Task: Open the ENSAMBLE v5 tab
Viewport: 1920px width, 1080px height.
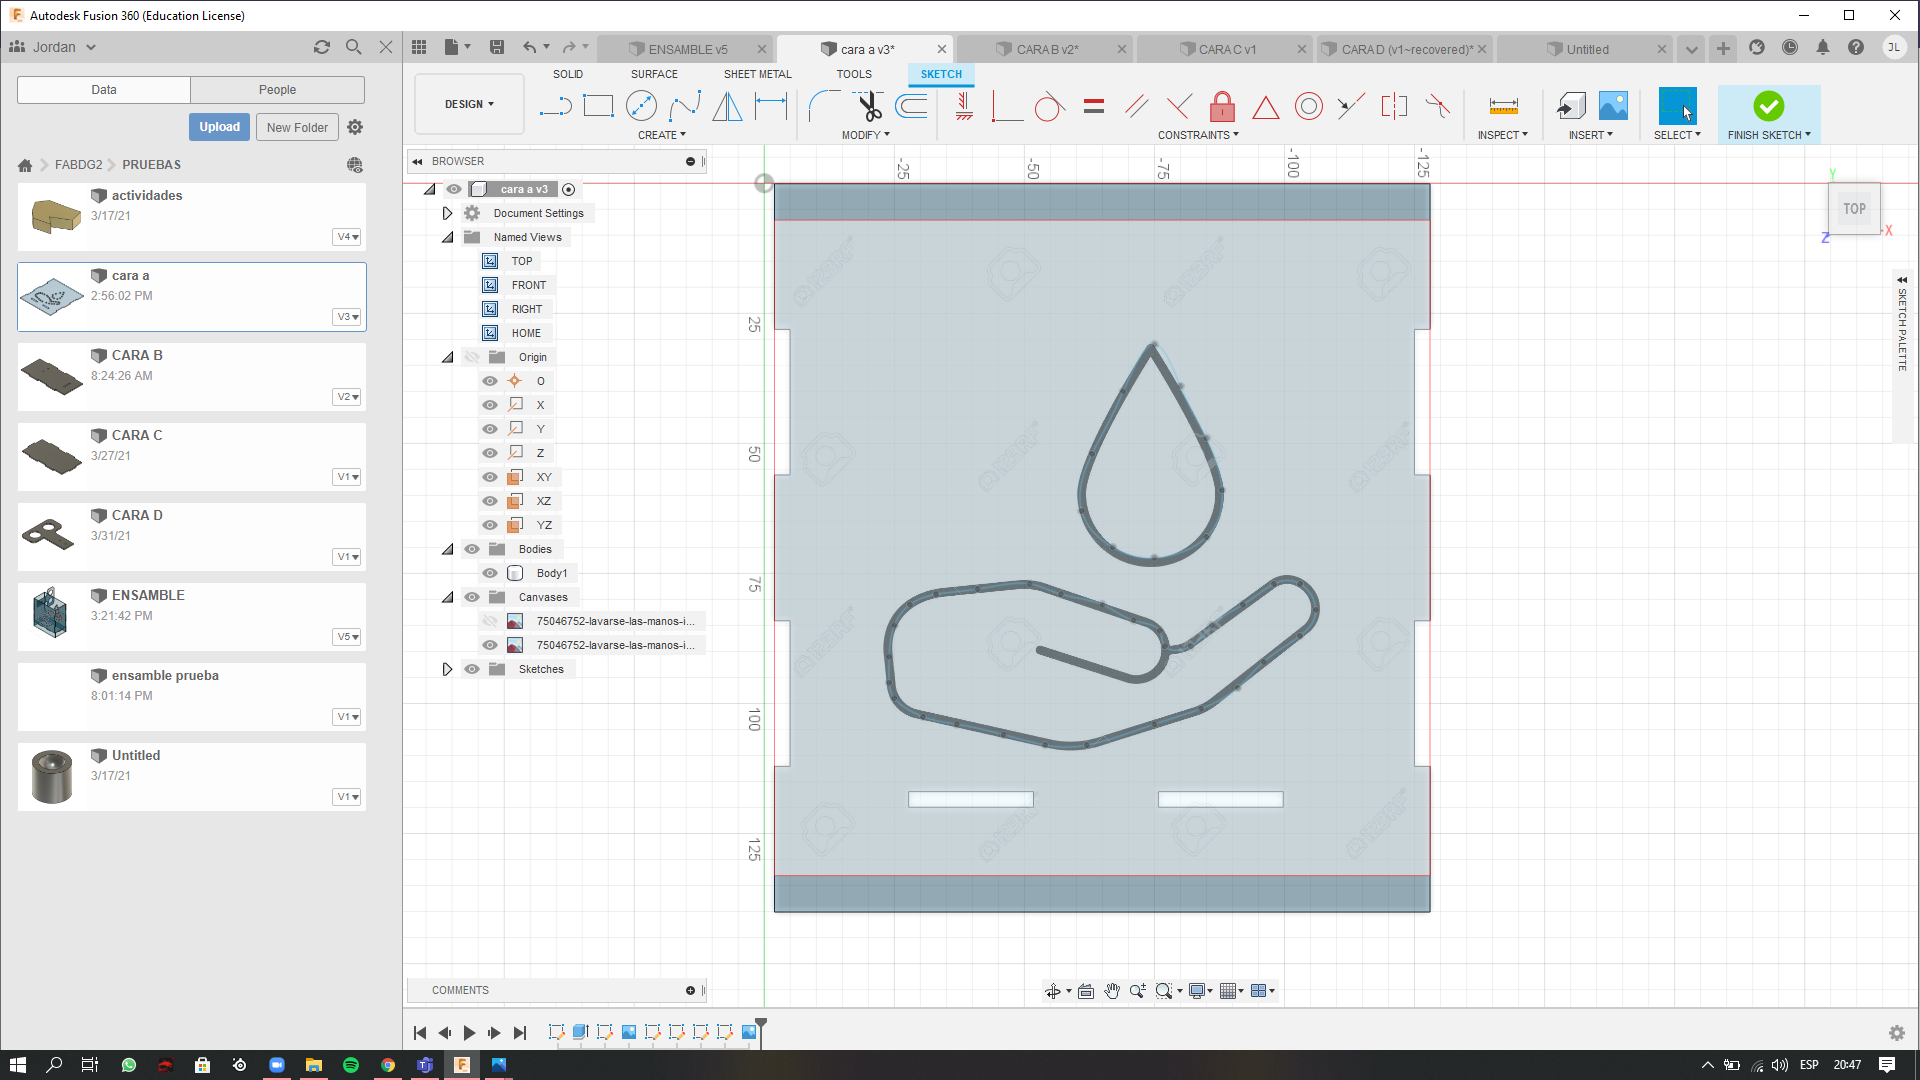Action: 688,49
